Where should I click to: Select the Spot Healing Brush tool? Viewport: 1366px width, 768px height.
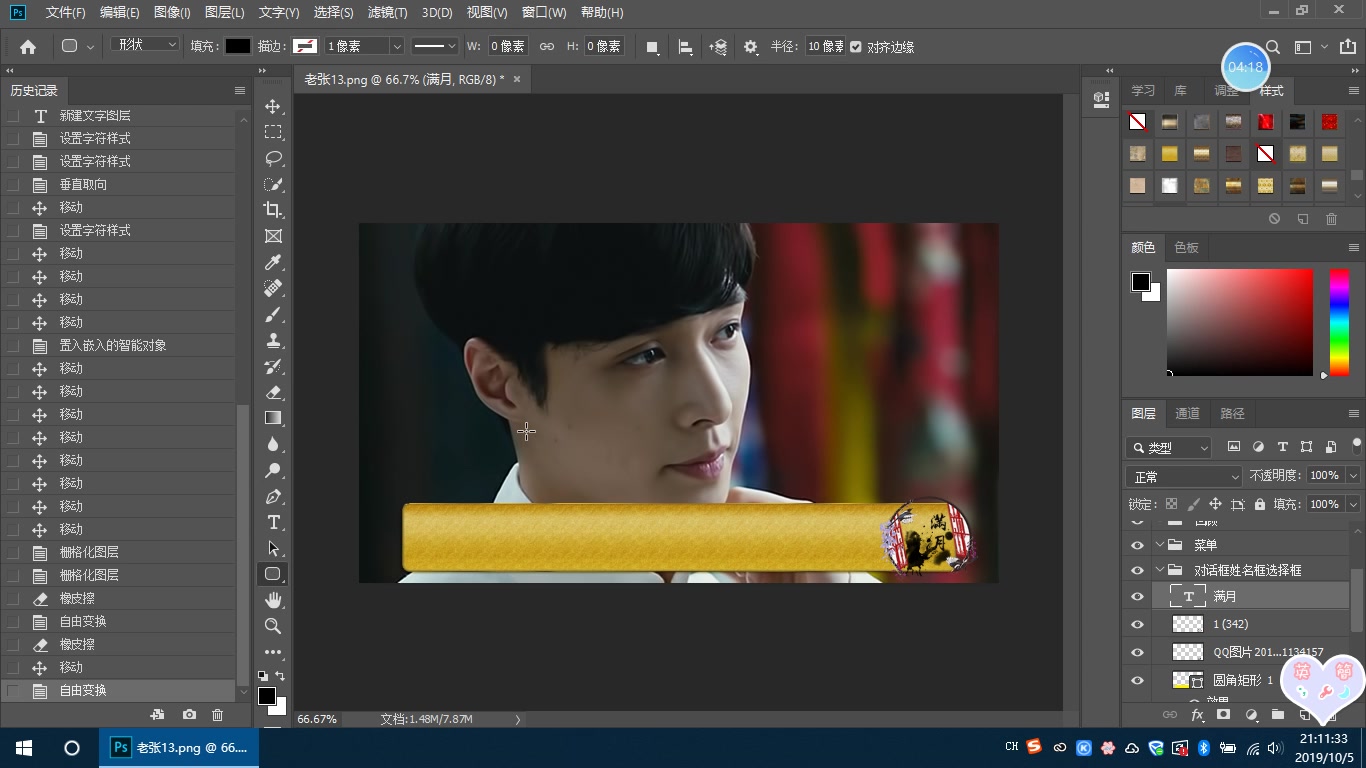[273, 288]
